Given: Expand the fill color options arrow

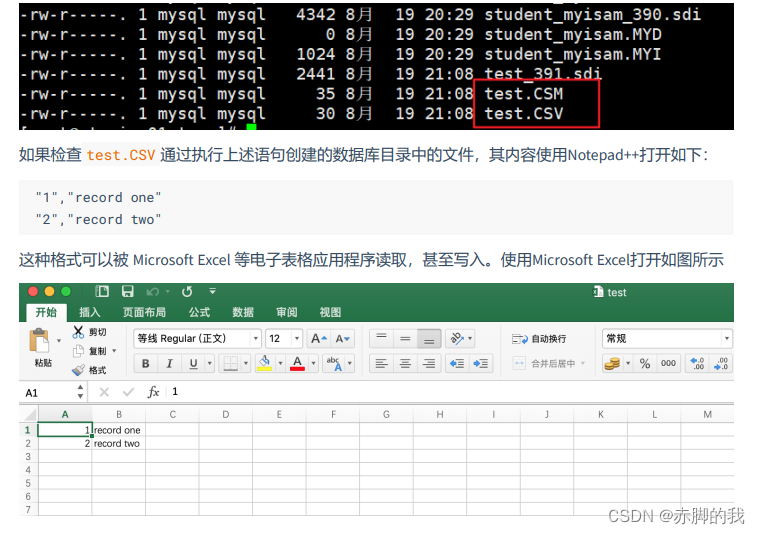Looking at the screenshot, I should pyautogui.click(x=280, y=363).
